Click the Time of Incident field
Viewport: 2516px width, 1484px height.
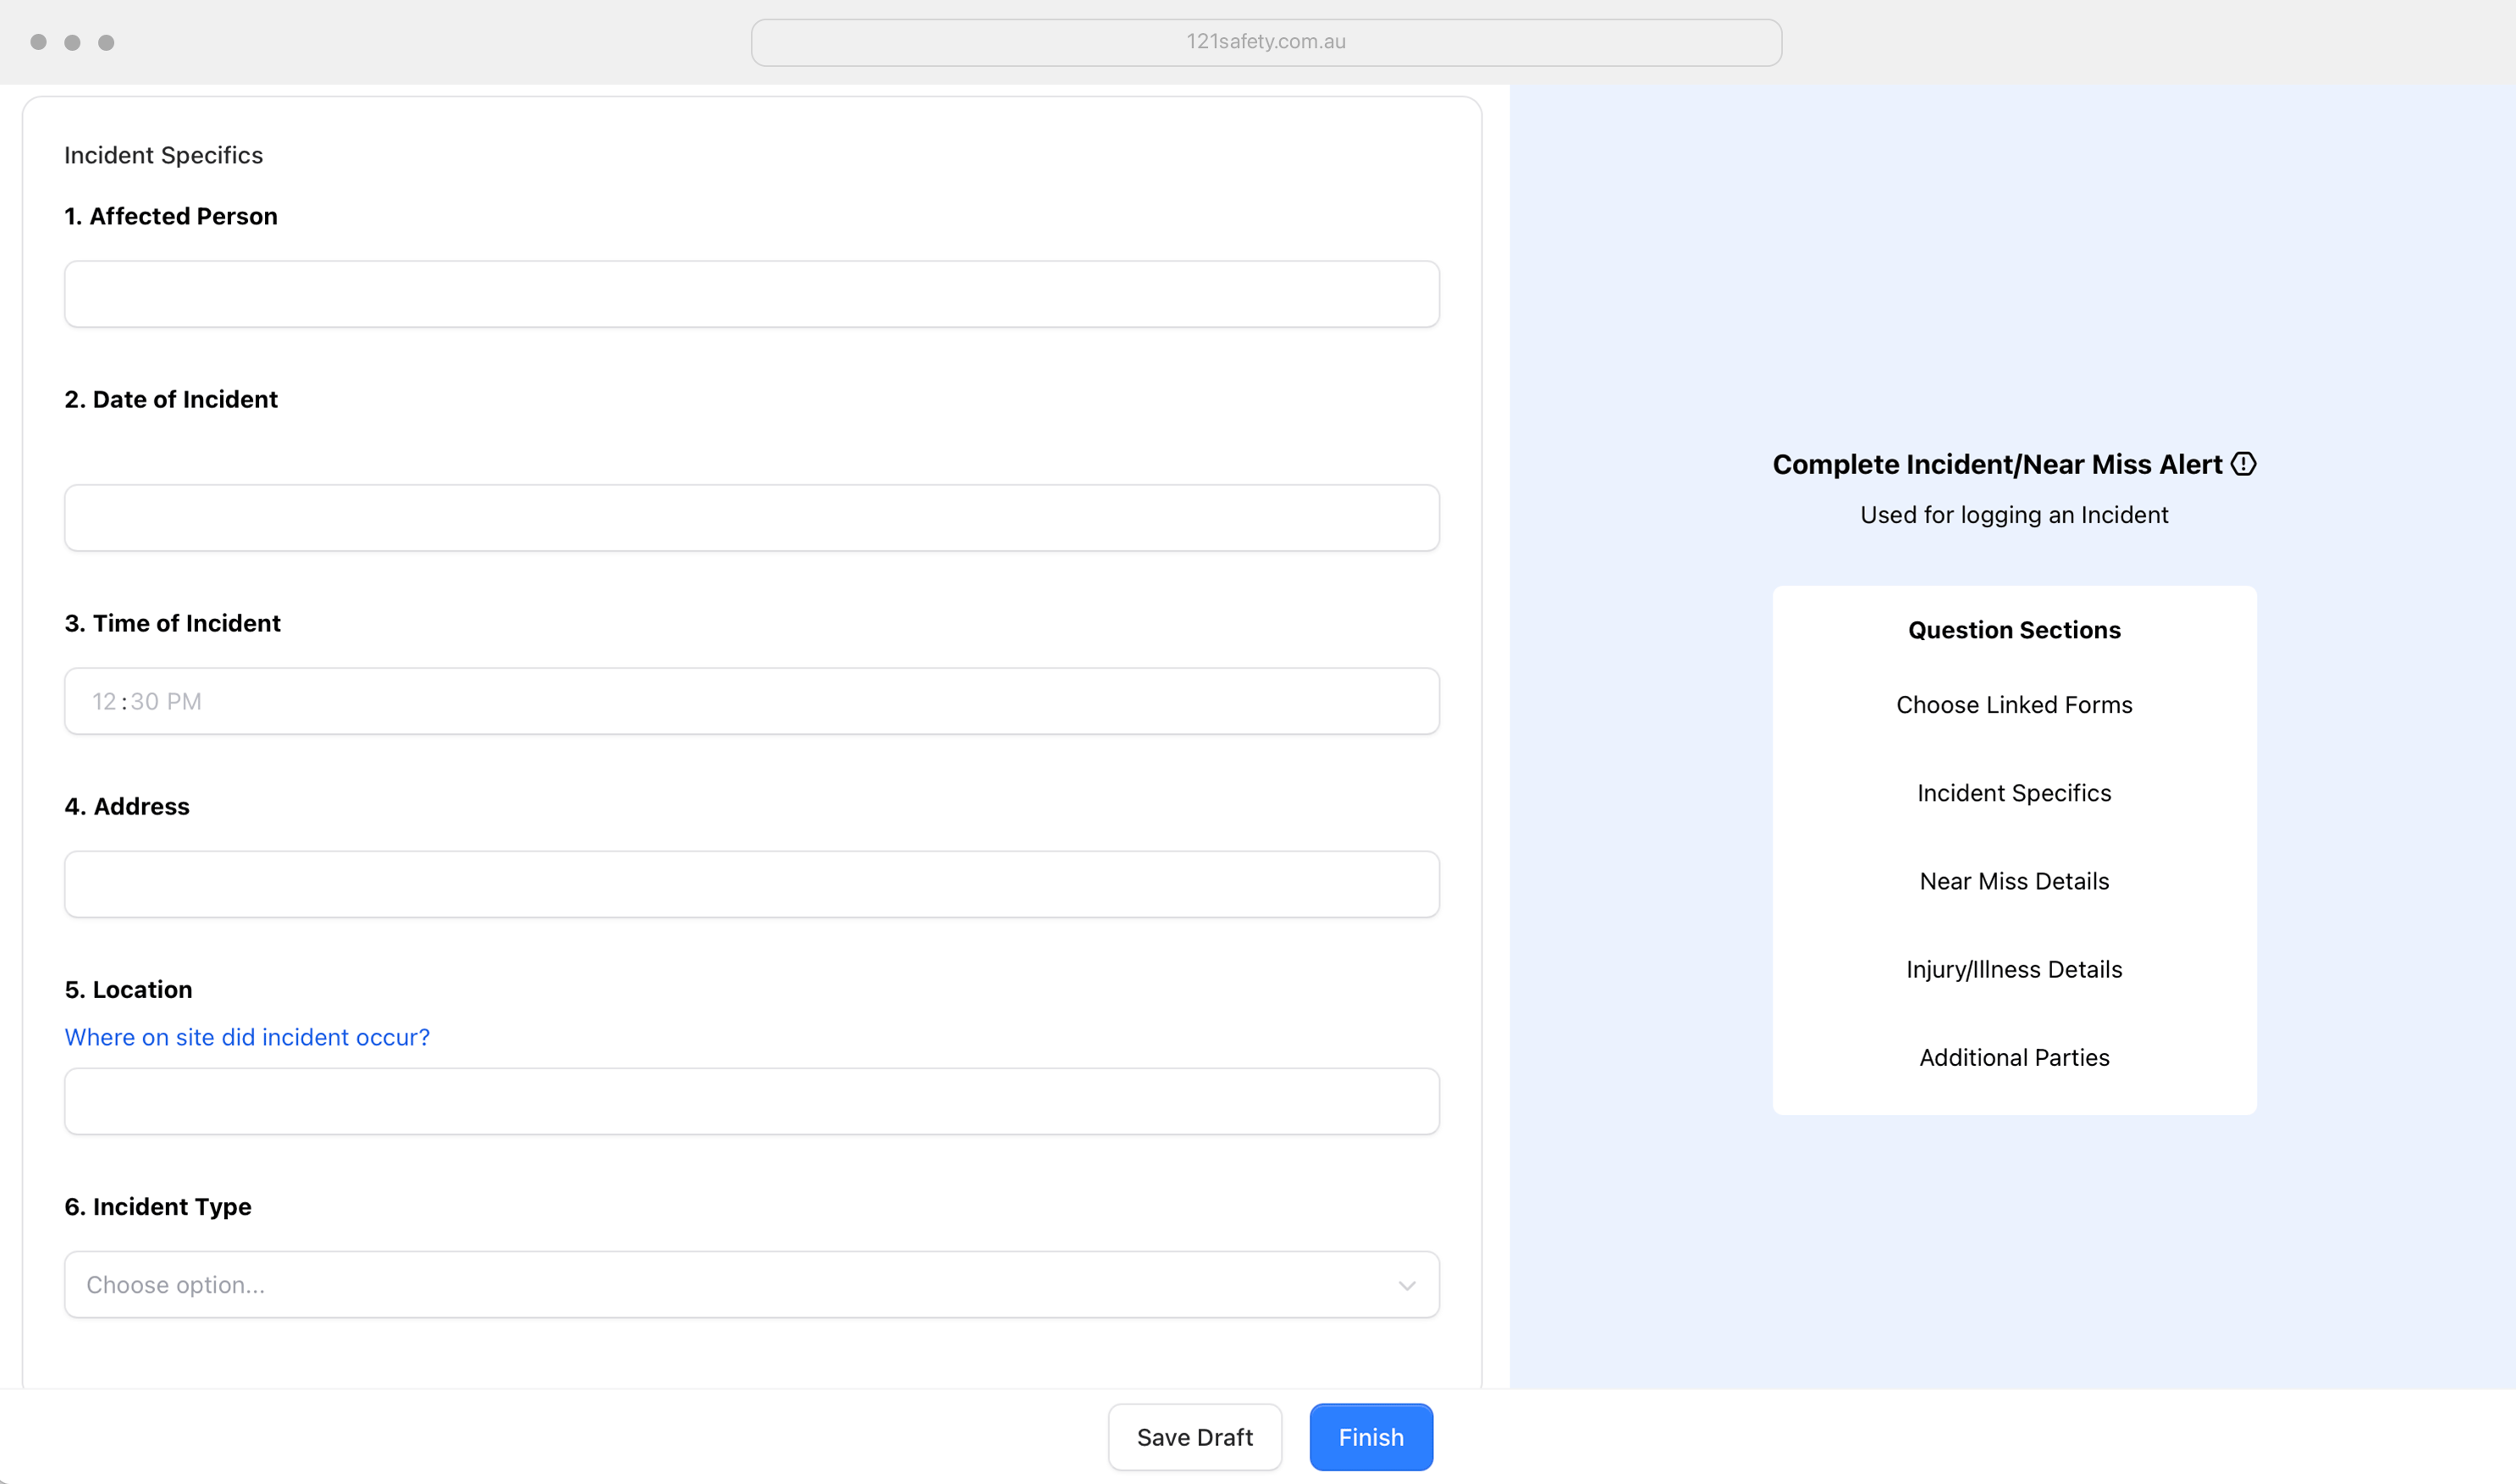coord(751,701)
